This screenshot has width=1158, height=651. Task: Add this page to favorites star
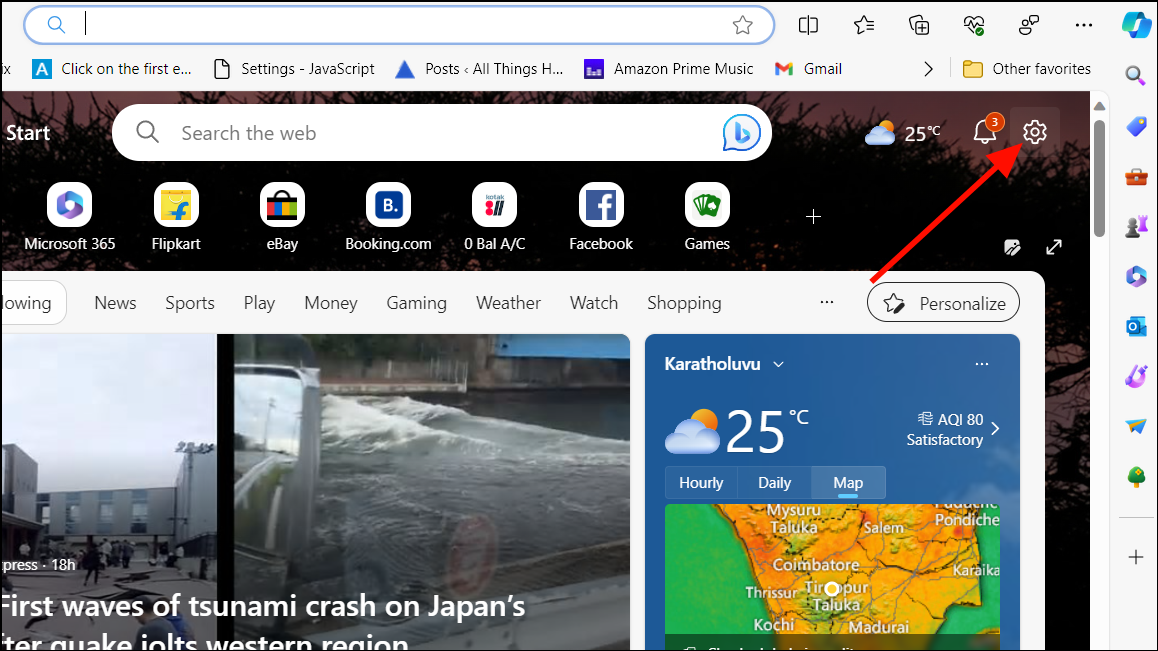742,25
